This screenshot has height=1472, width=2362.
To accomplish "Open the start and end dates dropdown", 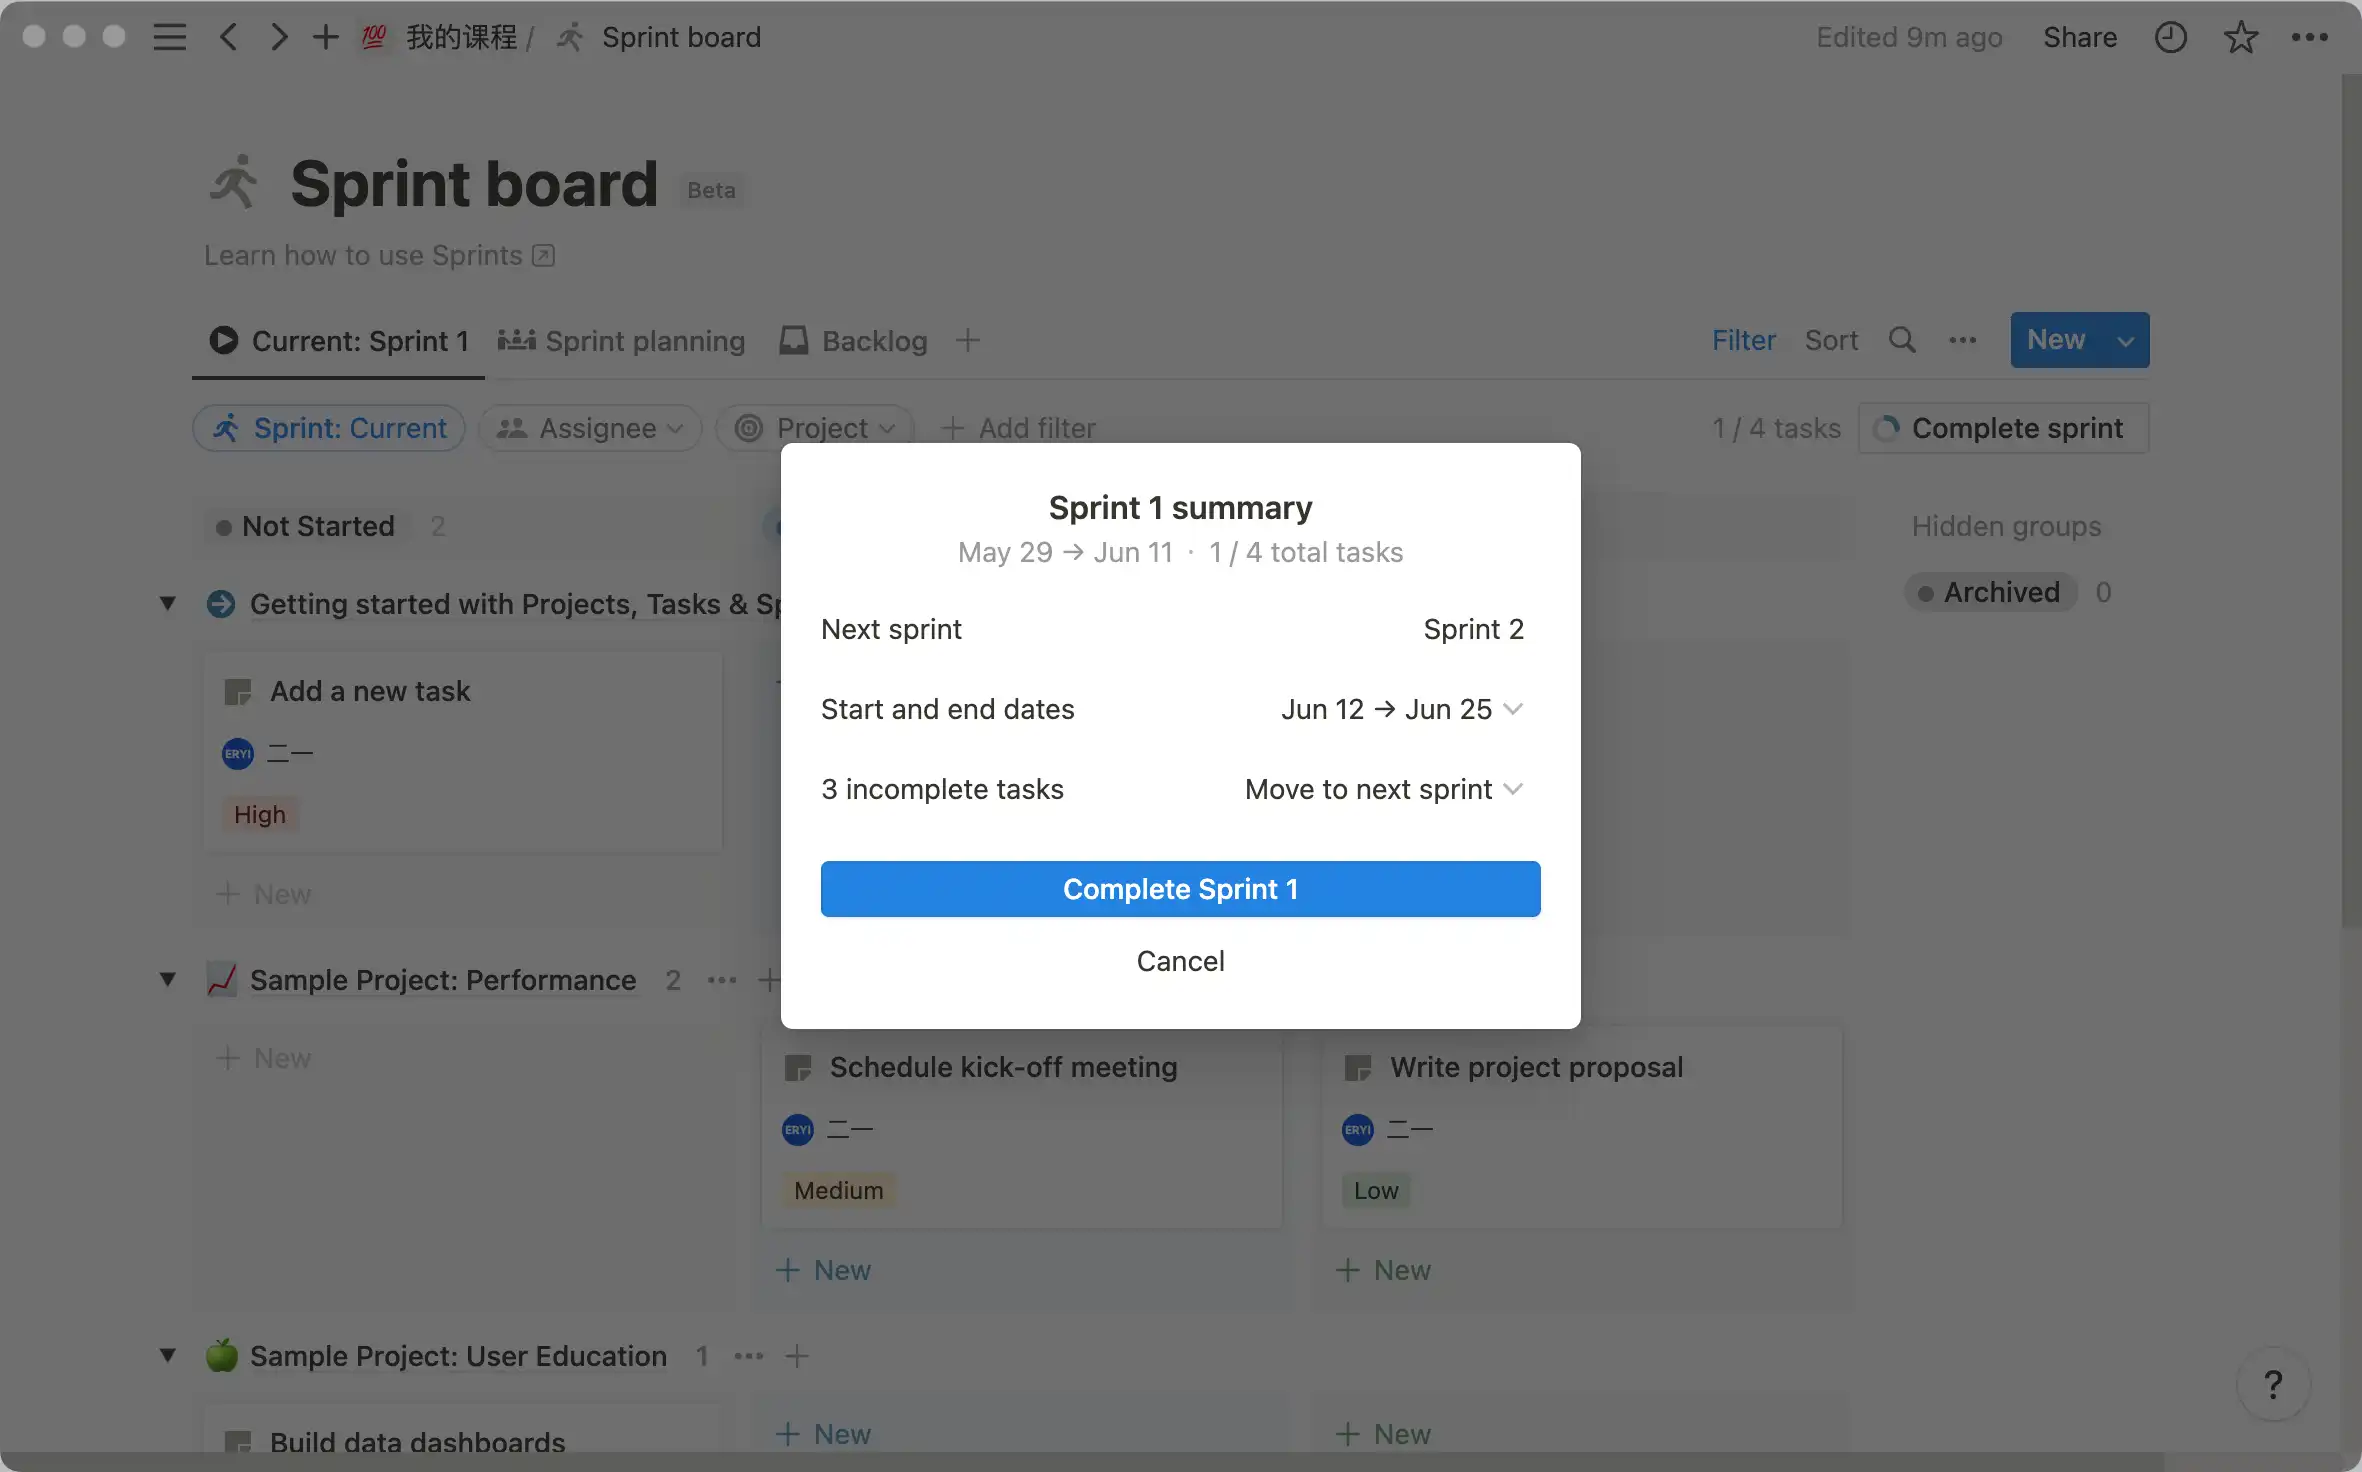I will pos(1401,709).
